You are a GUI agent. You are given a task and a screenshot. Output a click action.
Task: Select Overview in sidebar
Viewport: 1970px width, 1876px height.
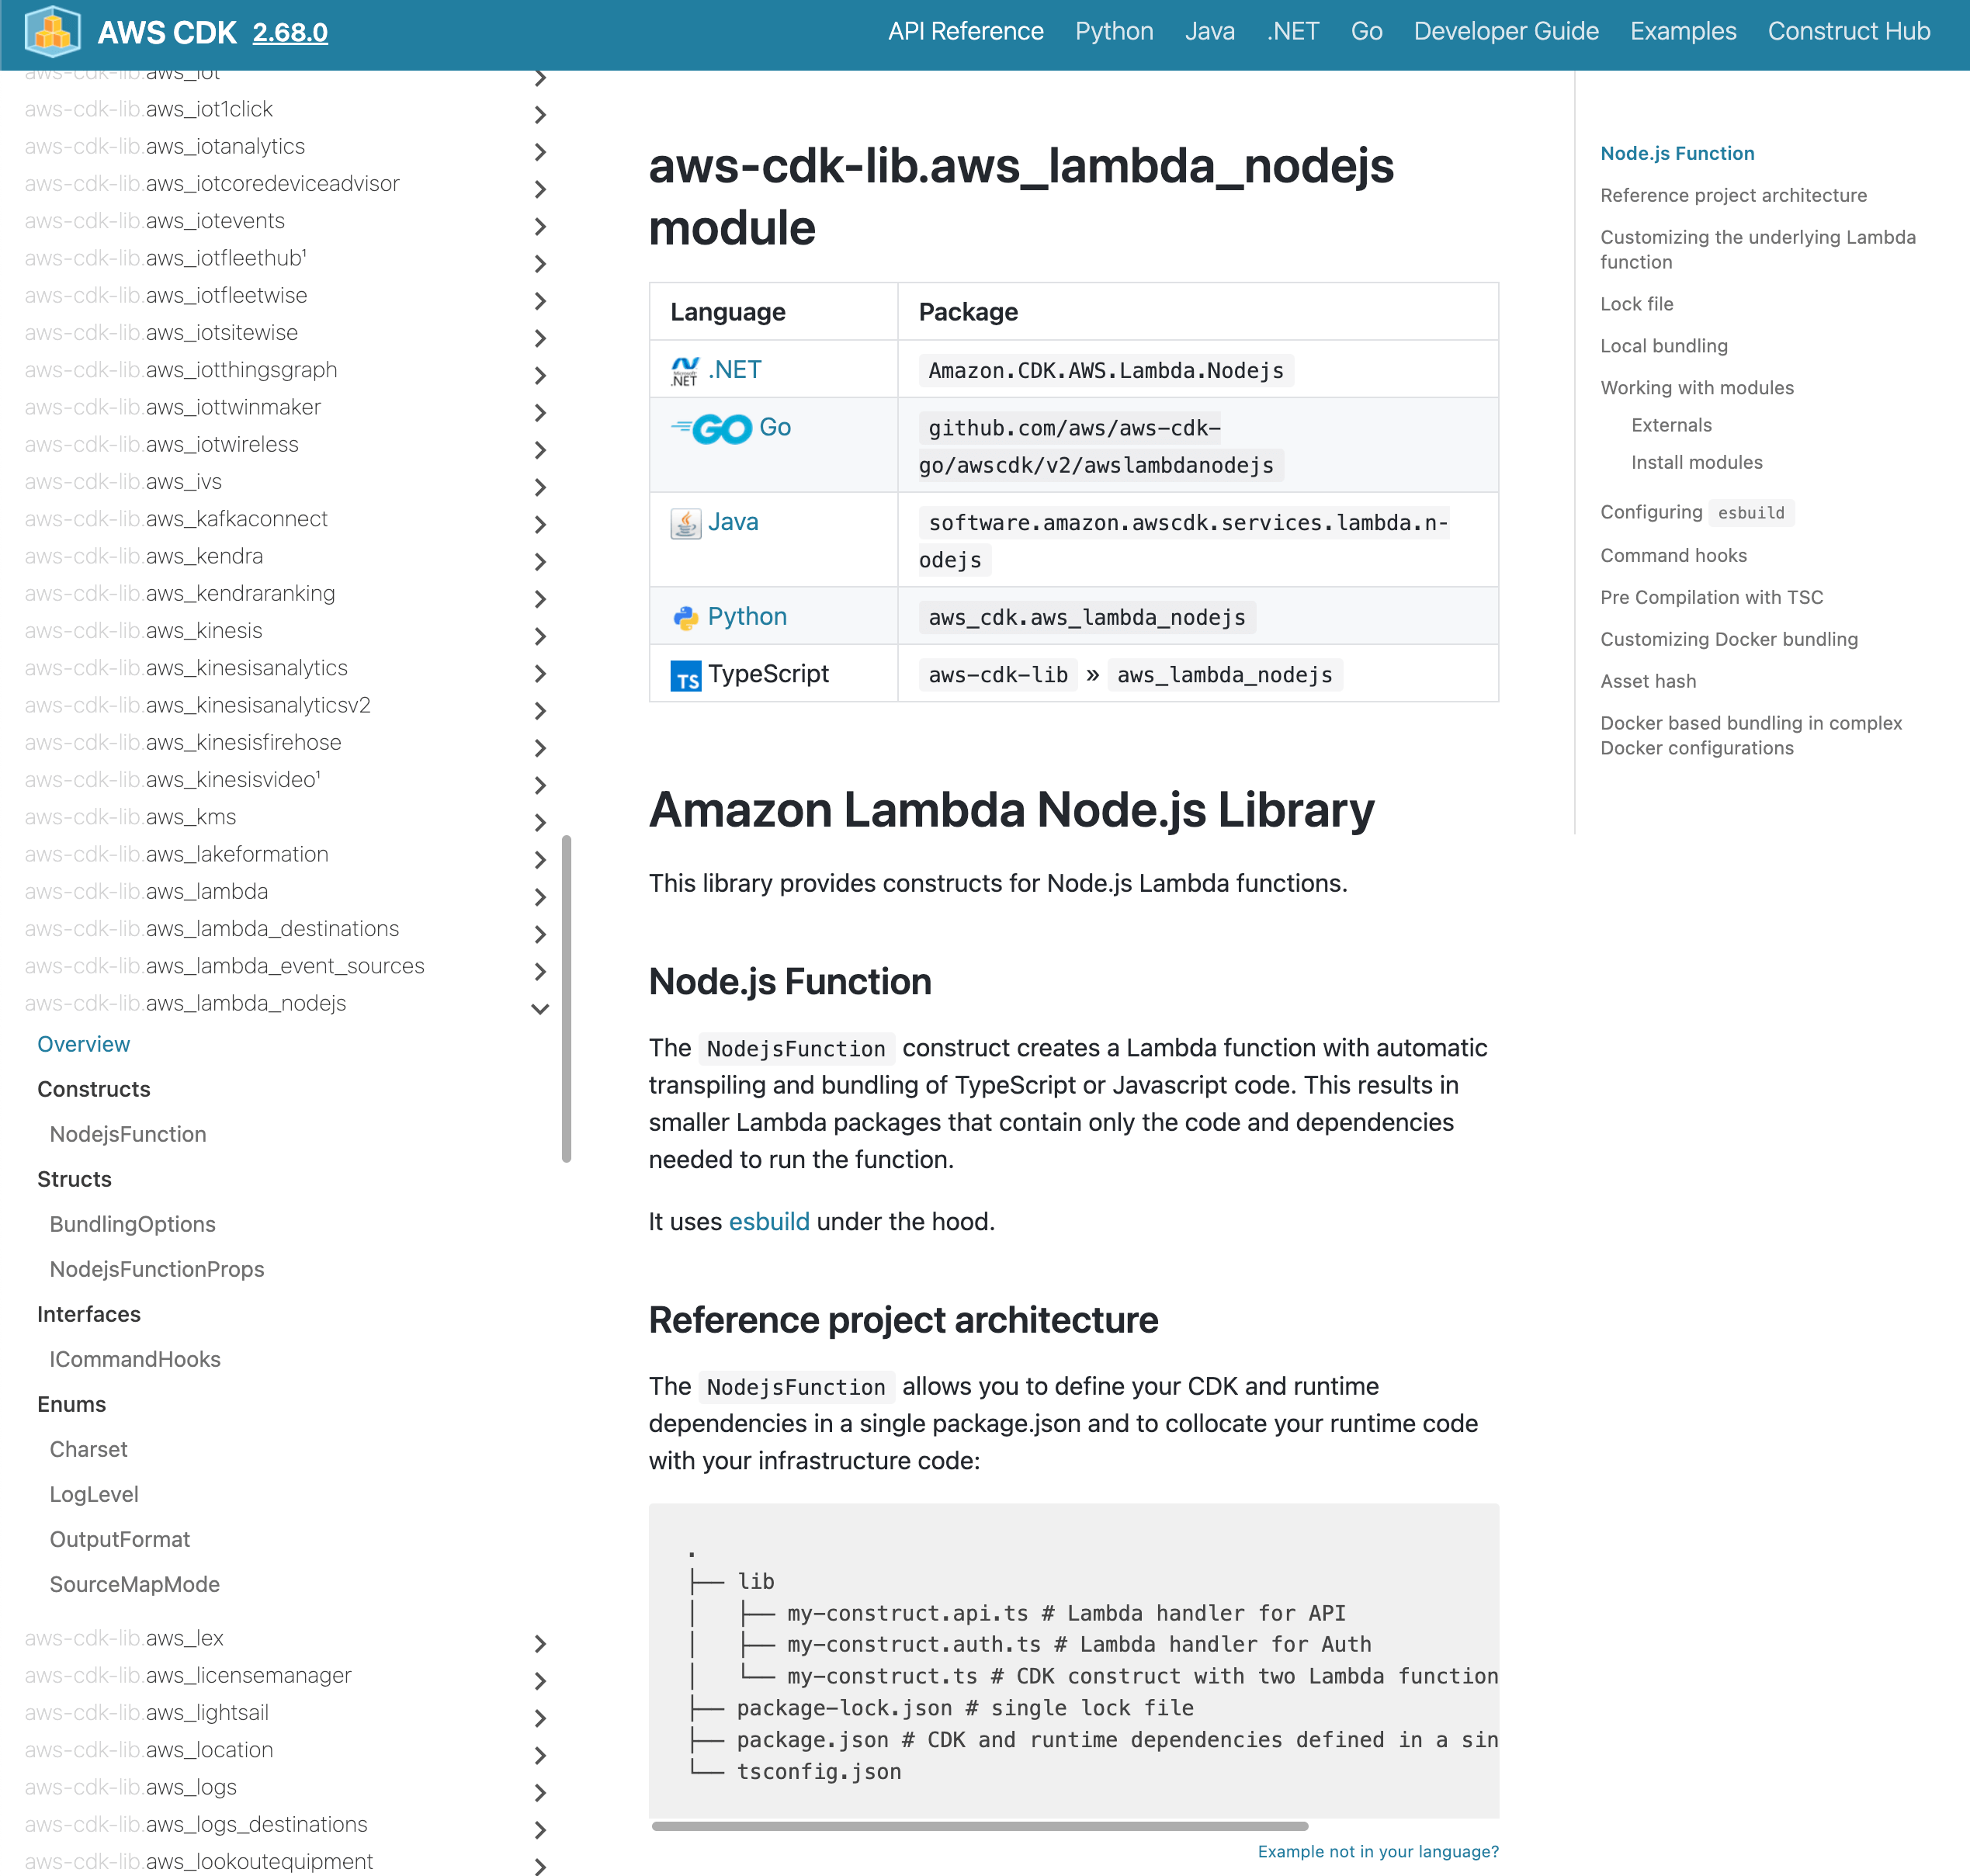[x=84, y=1044]
